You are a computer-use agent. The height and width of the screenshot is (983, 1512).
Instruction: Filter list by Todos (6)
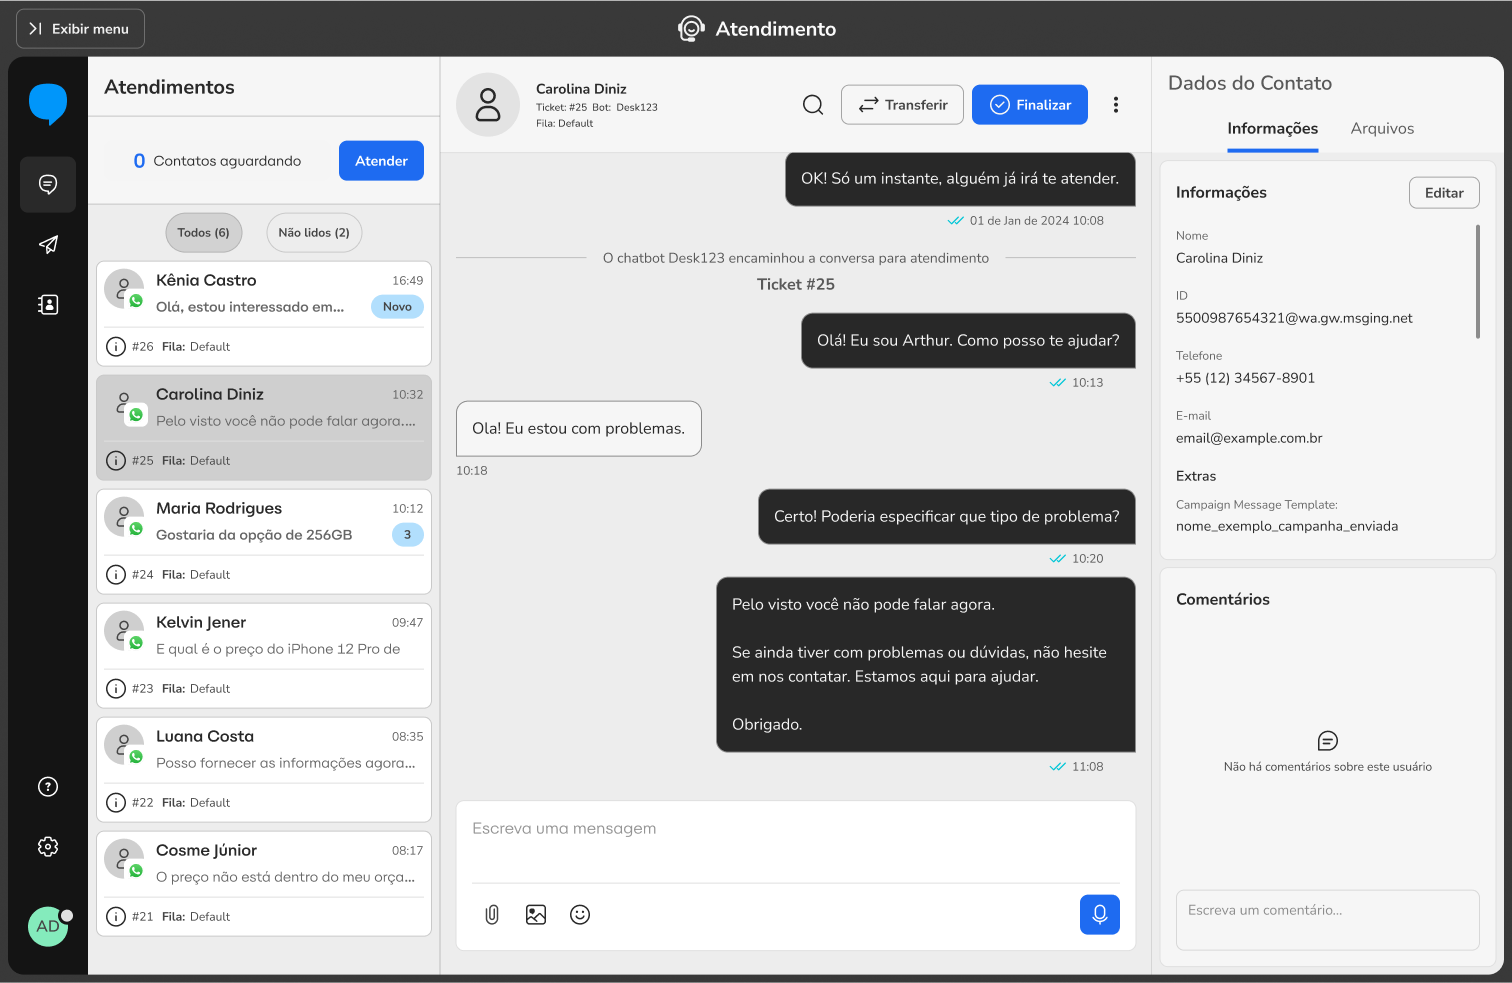tap(203, 233)
